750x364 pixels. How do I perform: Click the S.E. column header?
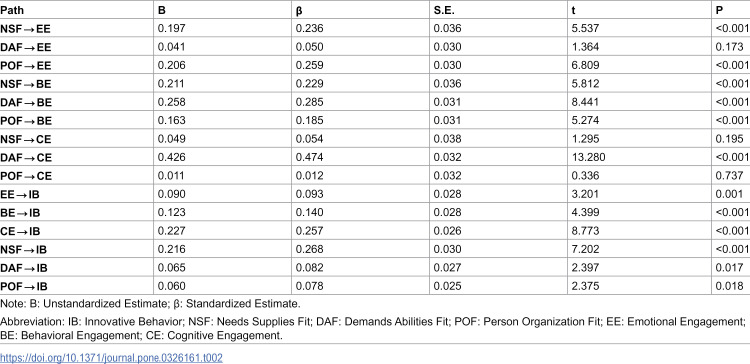(x=444, y=10)
